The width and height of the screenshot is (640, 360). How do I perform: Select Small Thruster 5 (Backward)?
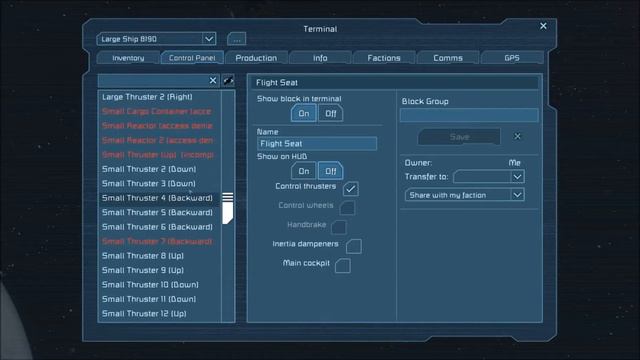pyautogui.click(x=160, y=213)
